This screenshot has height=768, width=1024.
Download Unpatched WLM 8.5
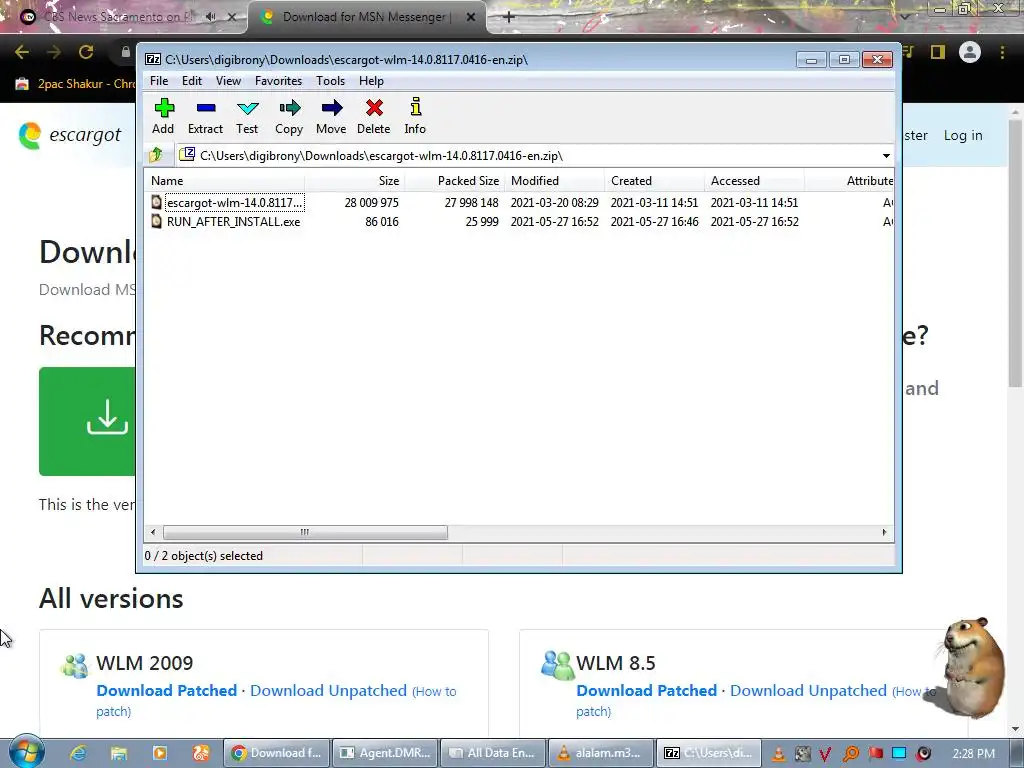click(808, 691)
